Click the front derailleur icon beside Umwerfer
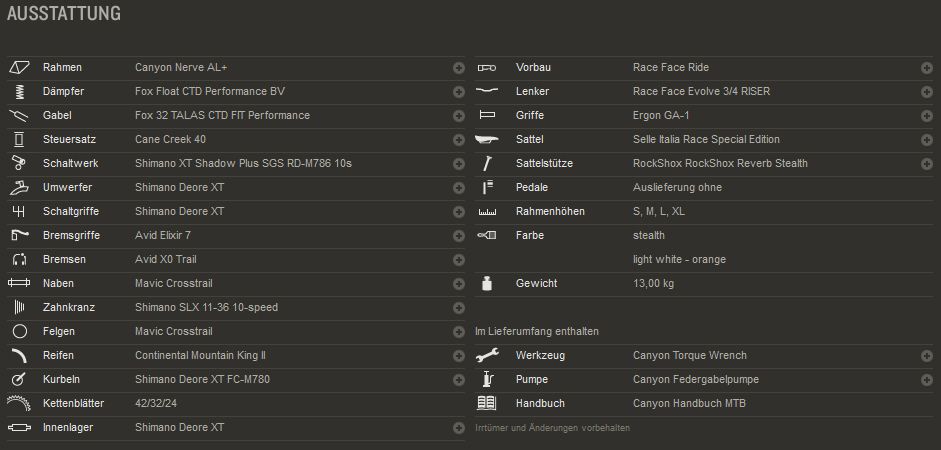Image resolution: width=941 pixels, height=450 pixels. (19, 187)
